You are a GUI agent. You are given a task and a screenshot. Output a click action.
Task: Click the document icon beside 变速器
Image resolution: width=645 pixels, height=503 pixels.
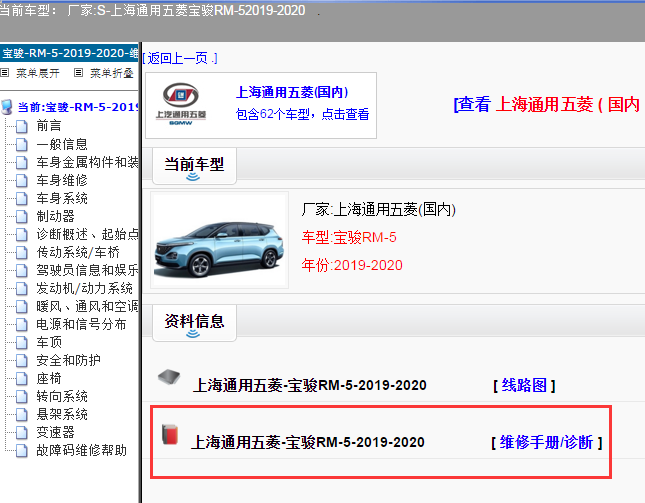(x=22, y=432)
